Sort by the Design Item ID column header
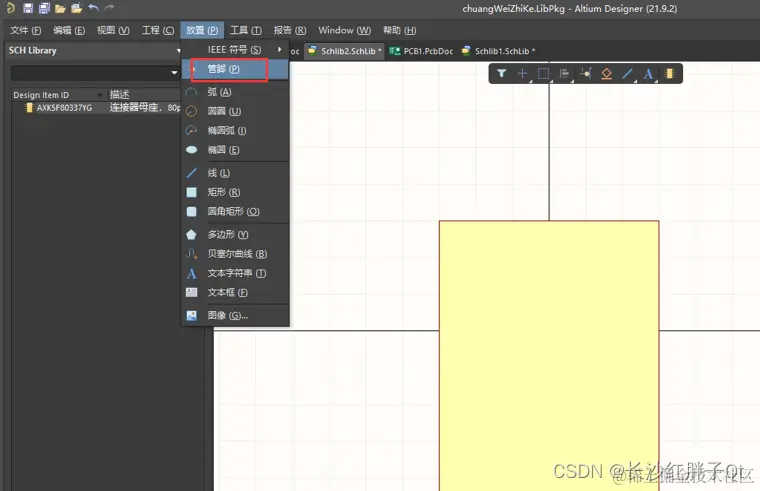The height and width of the screenshot is (491, 760). [58, 95]
